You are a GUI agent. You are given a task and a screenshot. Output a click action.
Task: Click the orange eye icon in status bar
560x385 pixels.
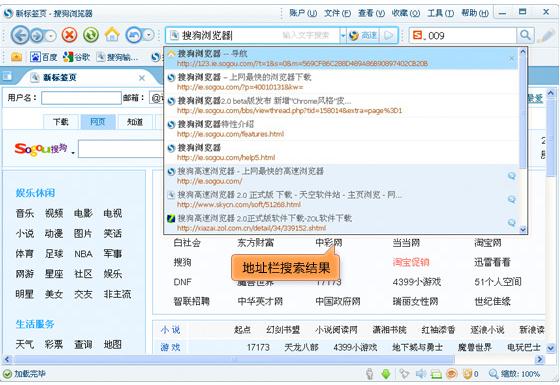(451, 374)
